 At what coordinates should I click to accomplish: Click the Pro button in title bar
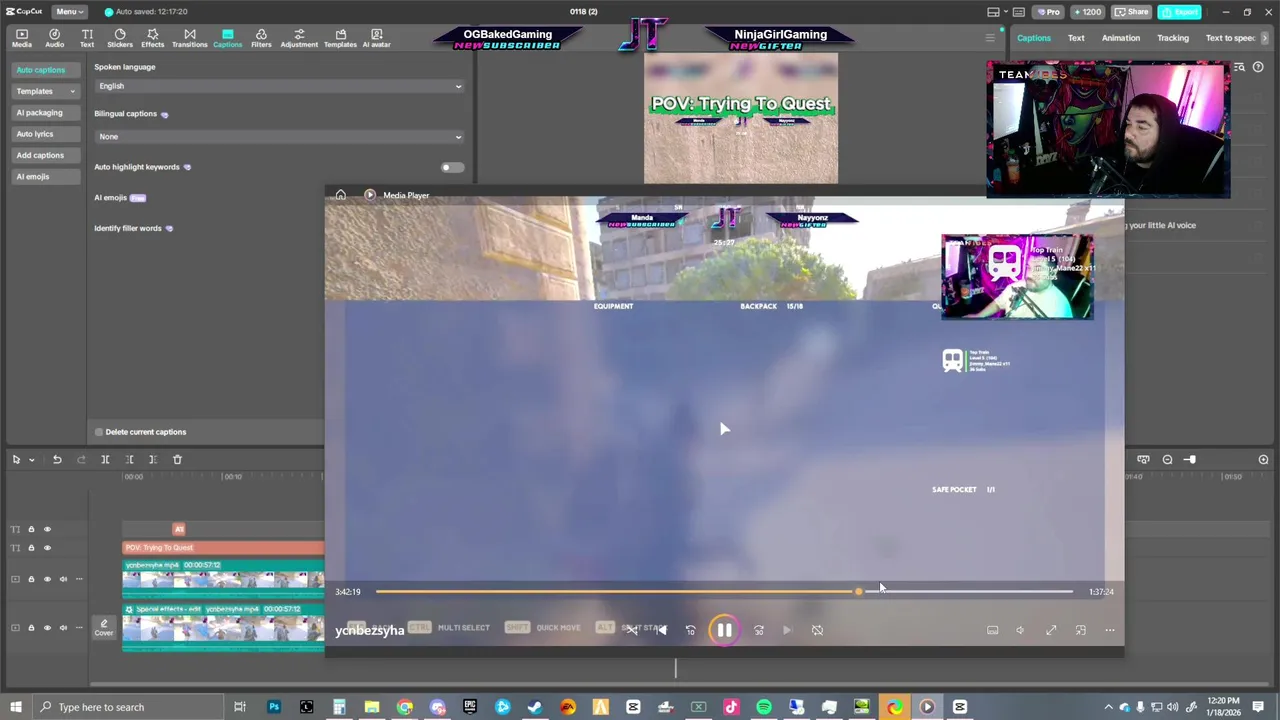(x=1048, y=12)
